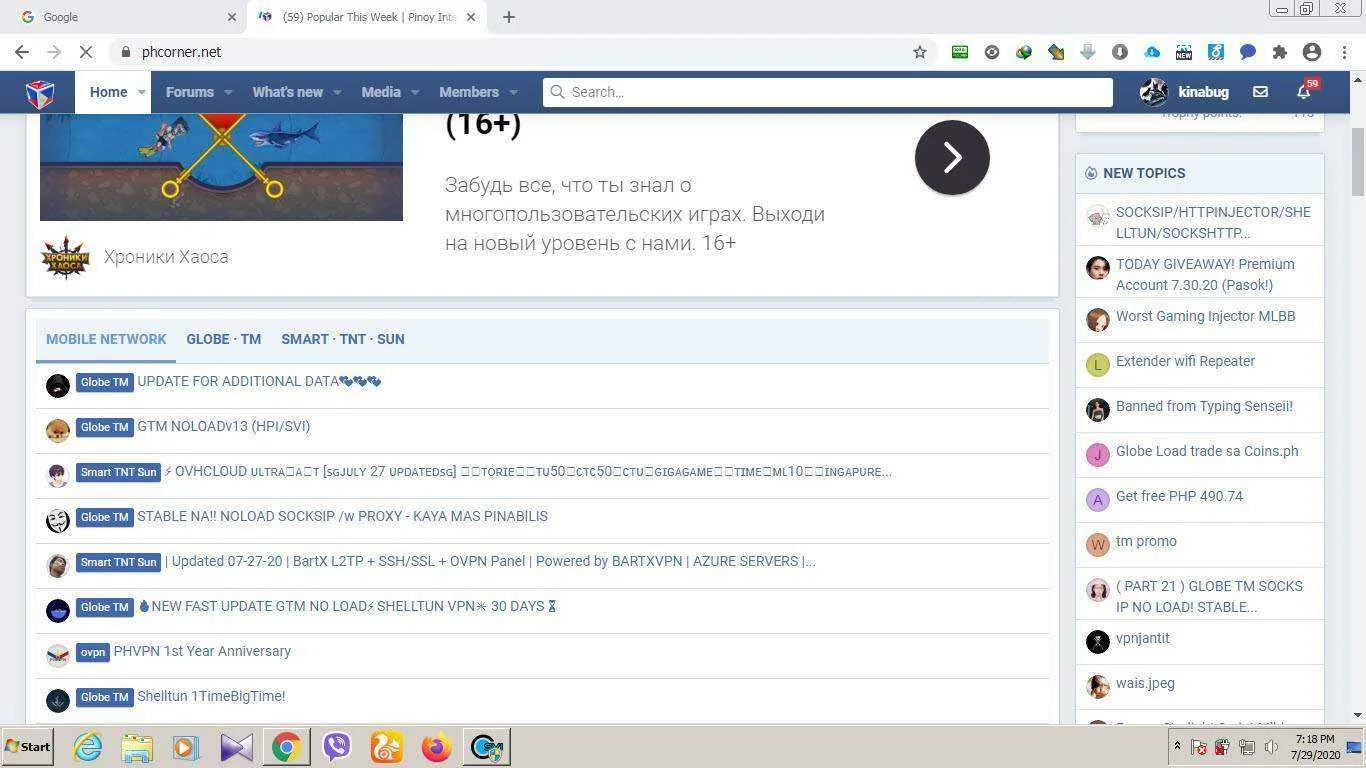1366x768 pixels.
Task: Open new topic Get free PHP 490.74
Action: click(1179, 496)
